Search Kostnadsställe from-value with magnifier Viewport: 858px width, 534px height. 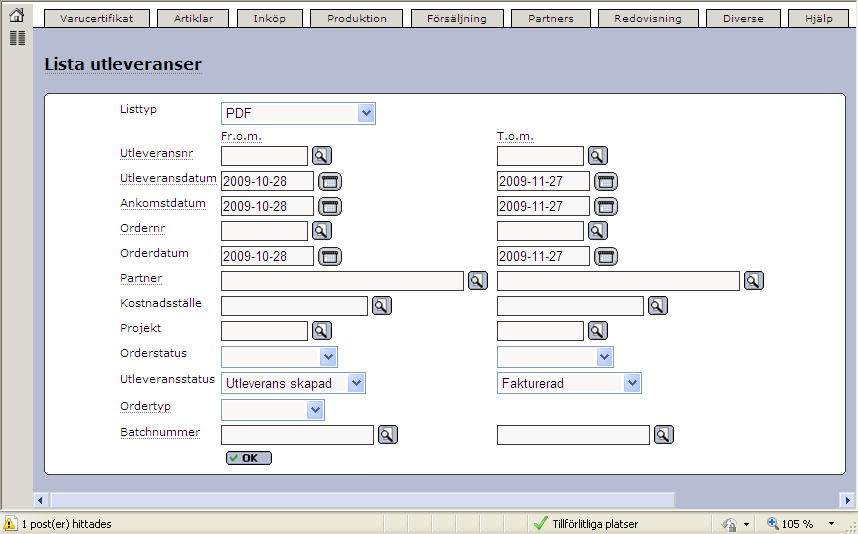tap(381, 306)
